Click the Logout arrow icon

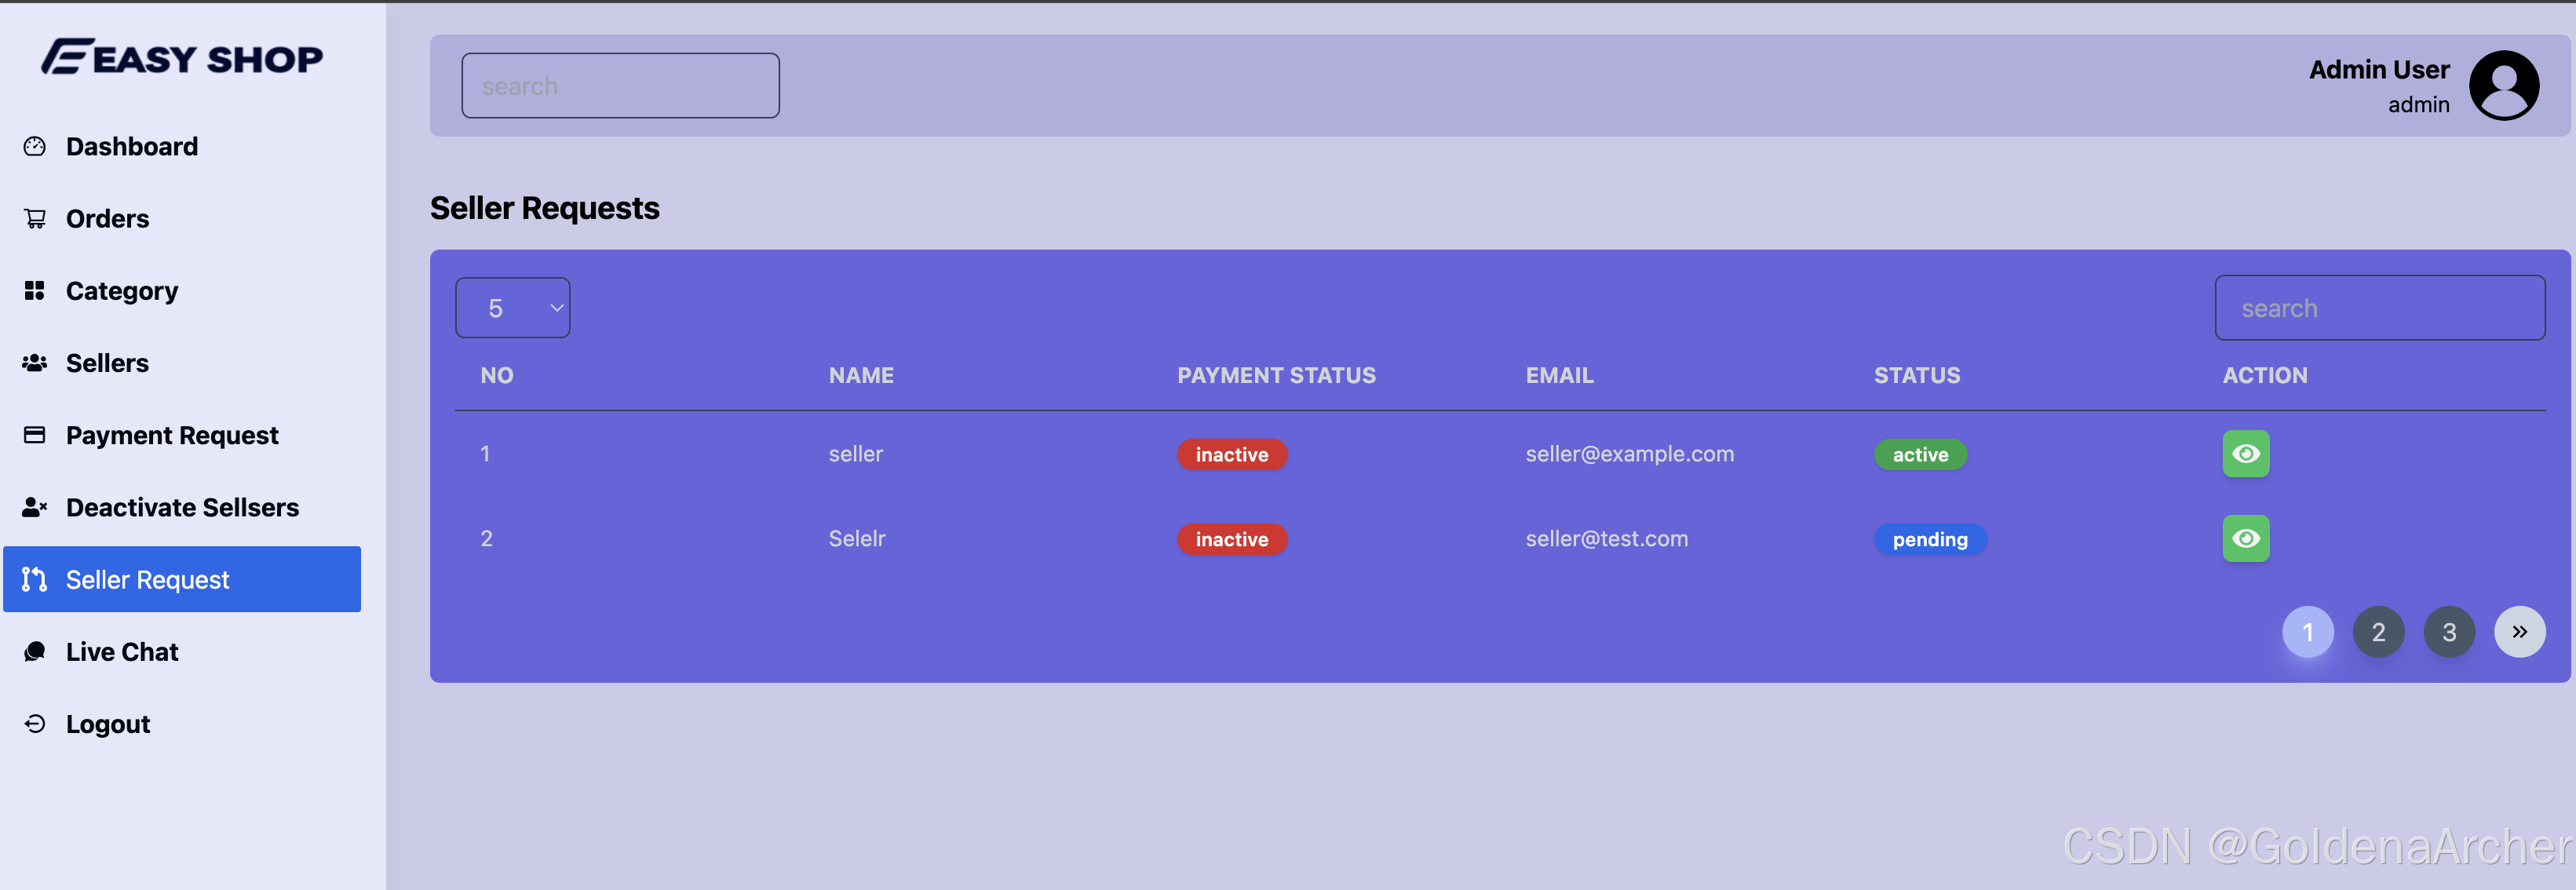[x=35, y=724]
